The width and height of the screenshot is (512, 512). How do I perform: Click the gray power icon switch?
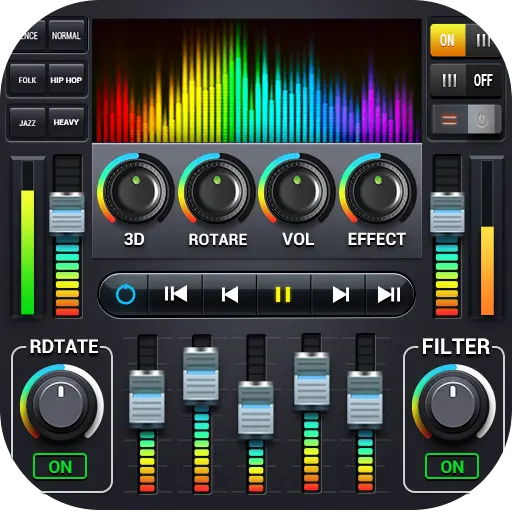[484, 119]
